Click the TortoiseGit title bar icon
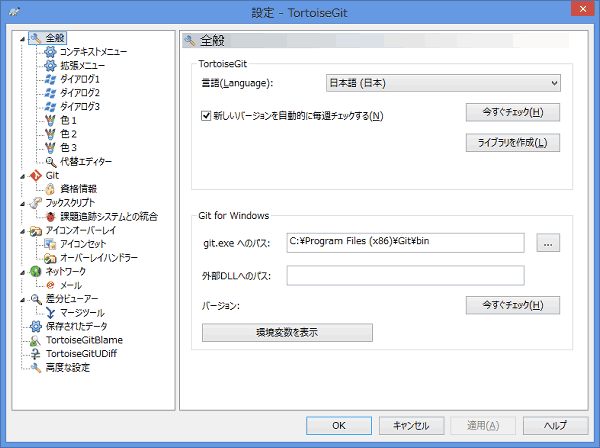Screen dimensions: 600x448 pyautogui.click(x=14, y=12)
